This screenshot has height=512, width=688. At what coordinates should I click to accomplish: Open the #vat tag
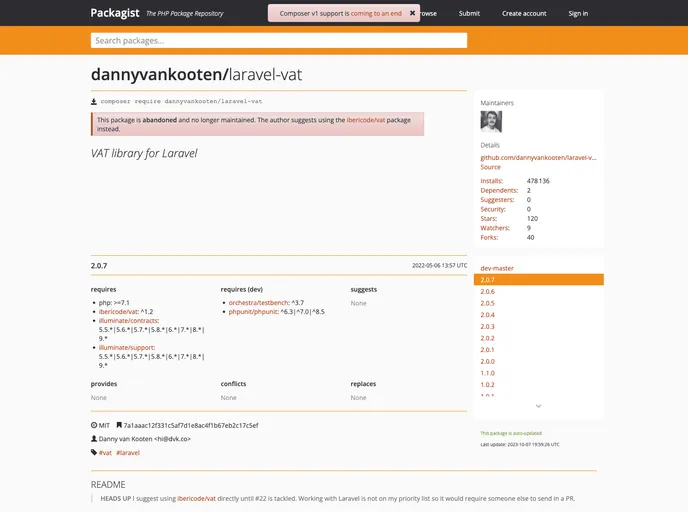pyautogui.click(x=105, y=453)
